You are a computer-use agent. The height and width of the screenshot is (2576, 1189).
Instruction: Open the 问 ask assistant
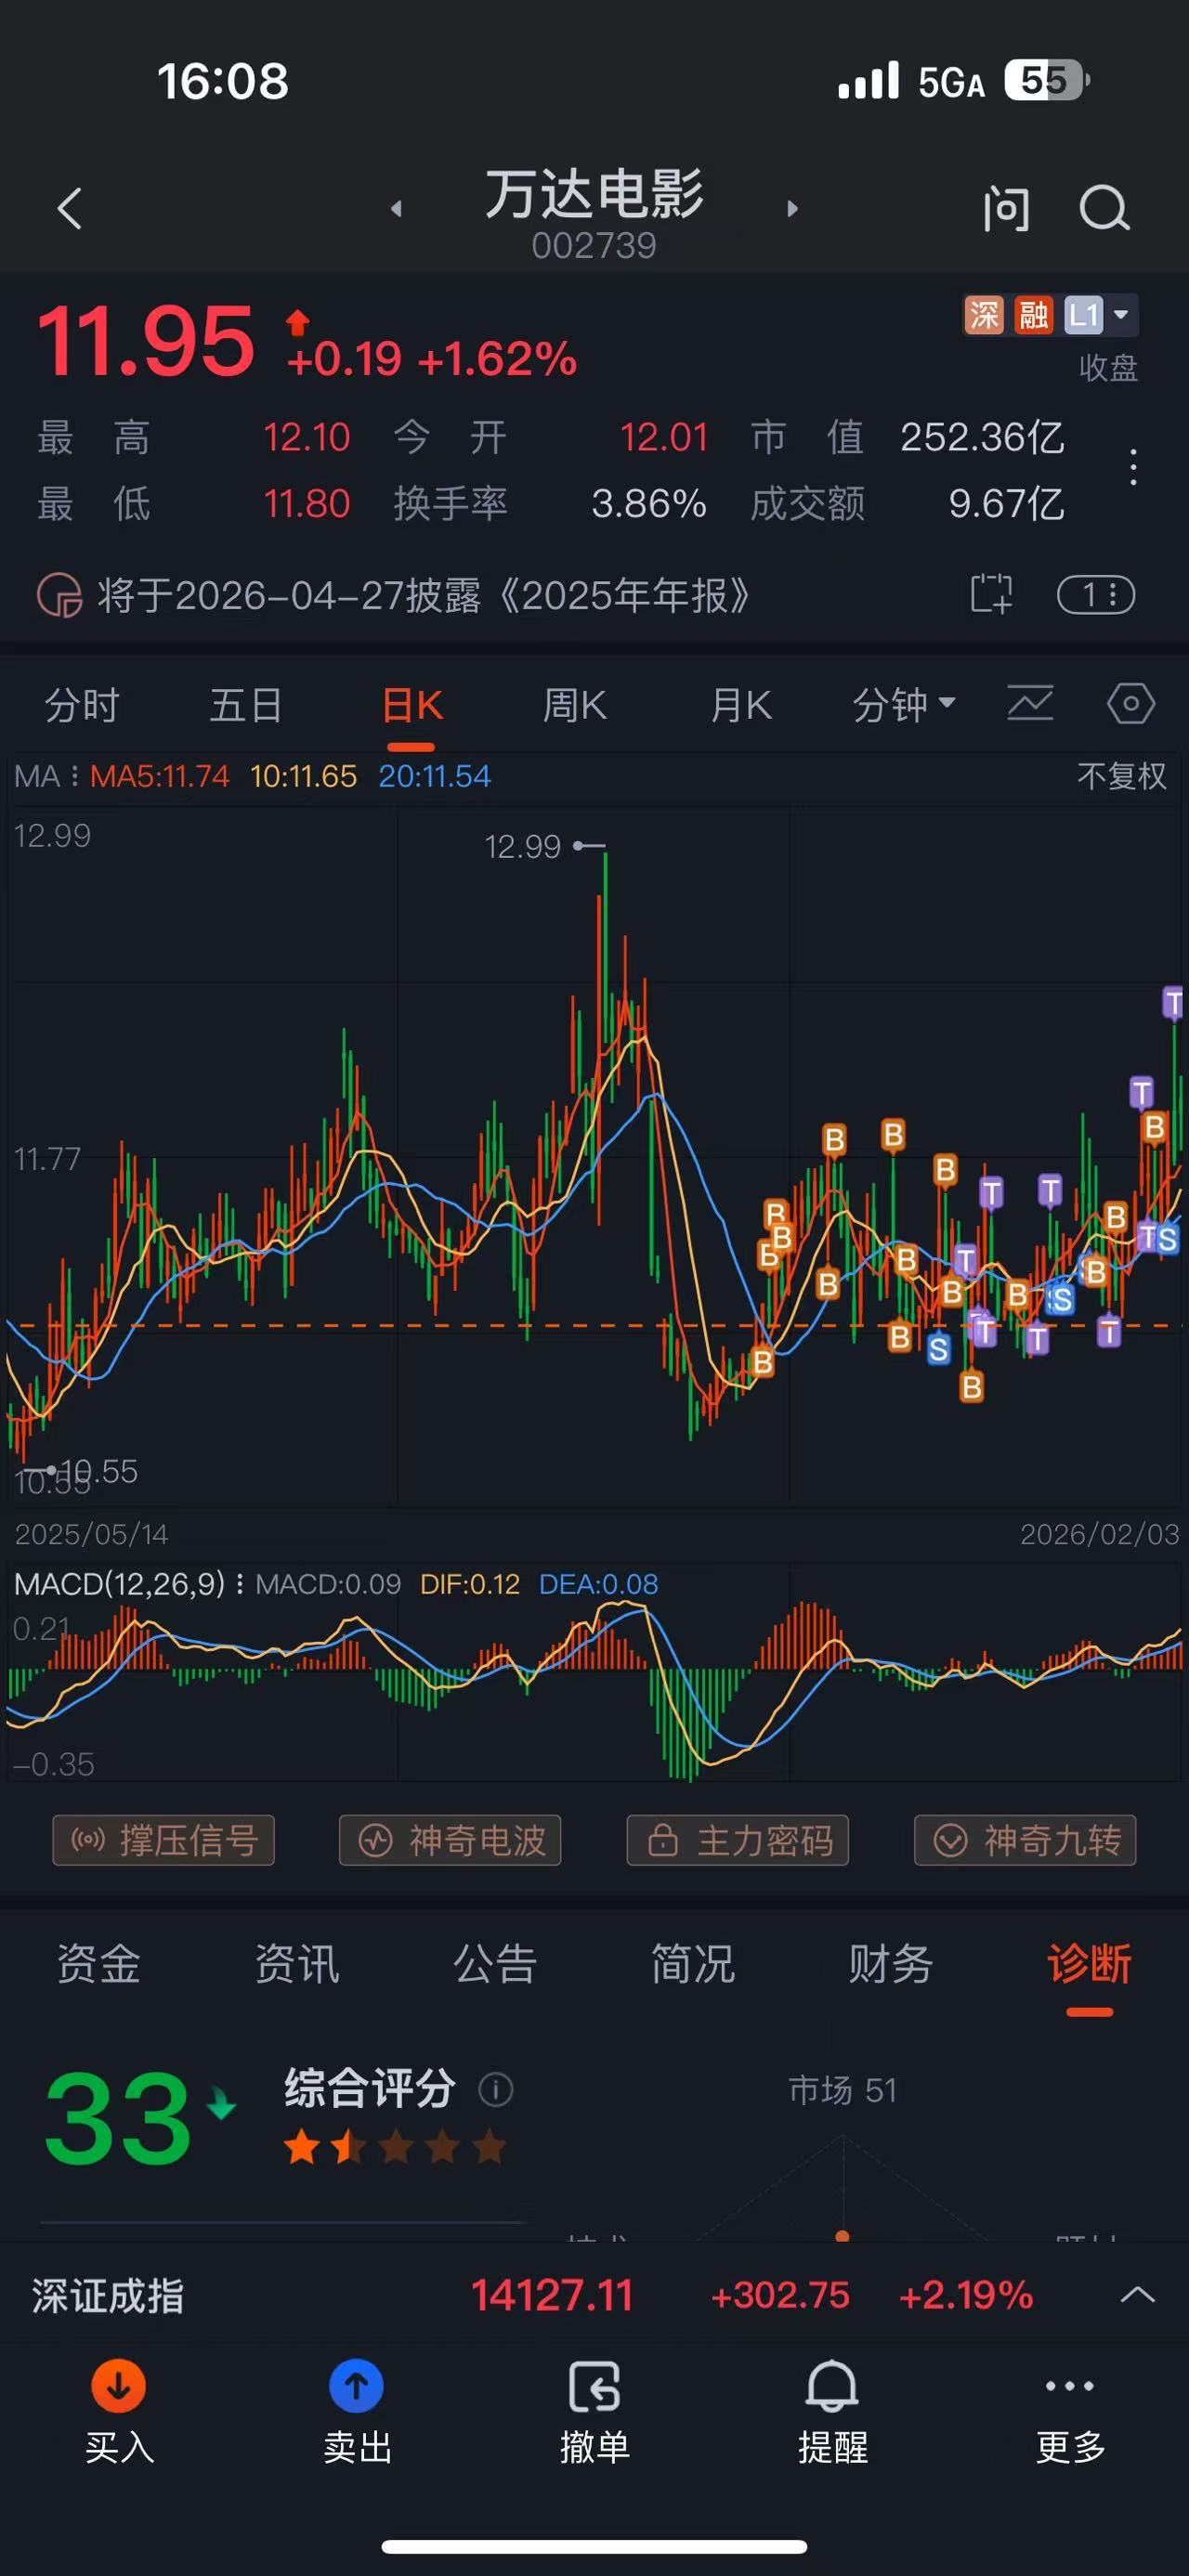click(x=1005, y=209)
